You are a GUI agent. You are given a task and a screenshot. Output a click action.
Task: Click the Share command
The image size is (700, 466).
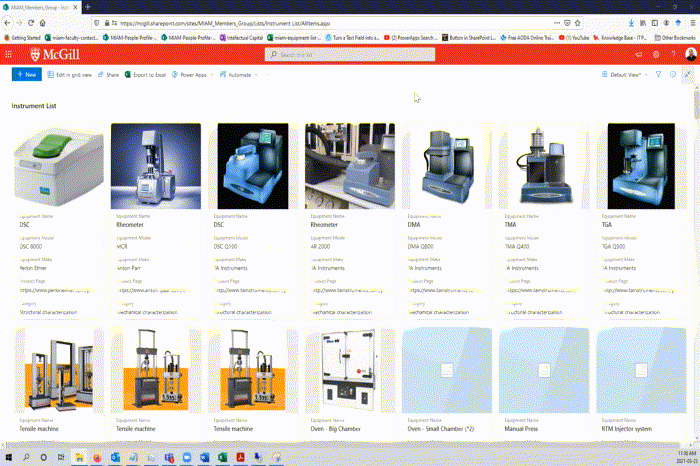[x=108, y=75]
